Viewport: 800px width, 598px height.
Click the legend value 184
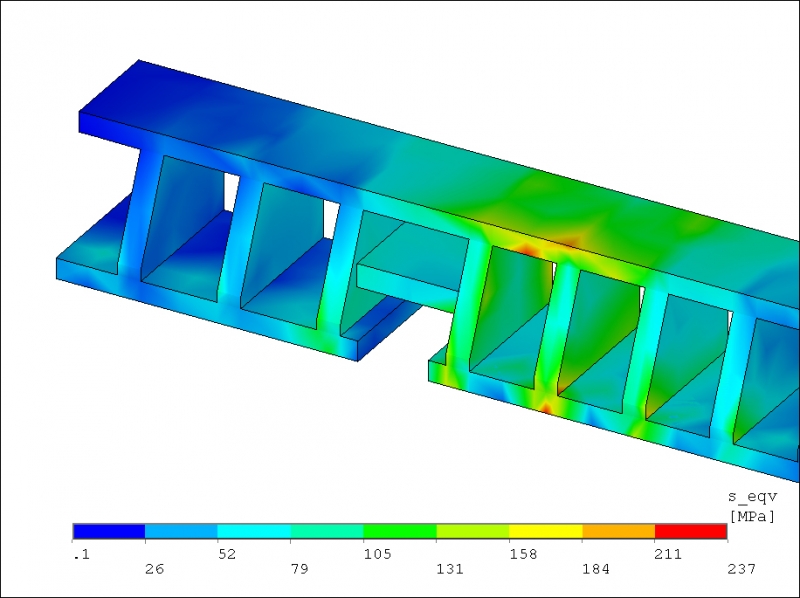click(596, 568)
